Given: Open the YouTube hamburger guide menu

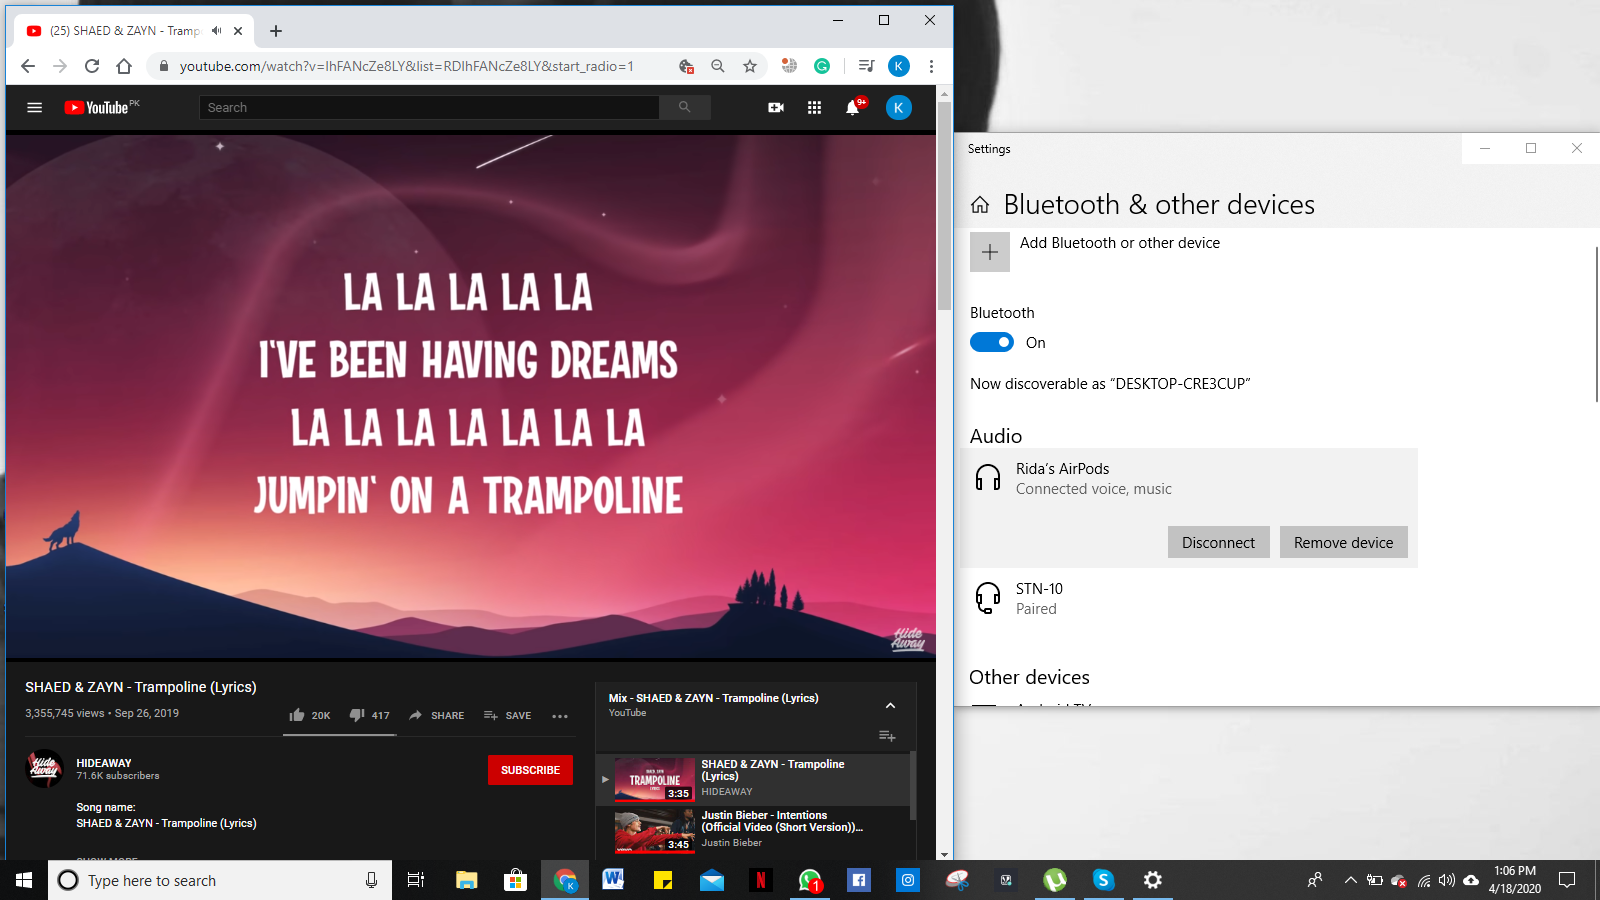Looking at the screenshot, I should click(34, 108).
